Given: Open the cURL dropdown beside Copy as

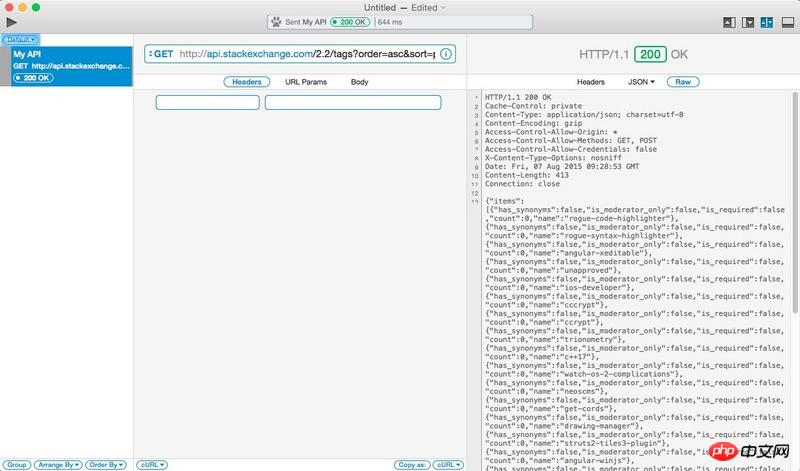Looking at the screenshot, I should pos(448,465).
